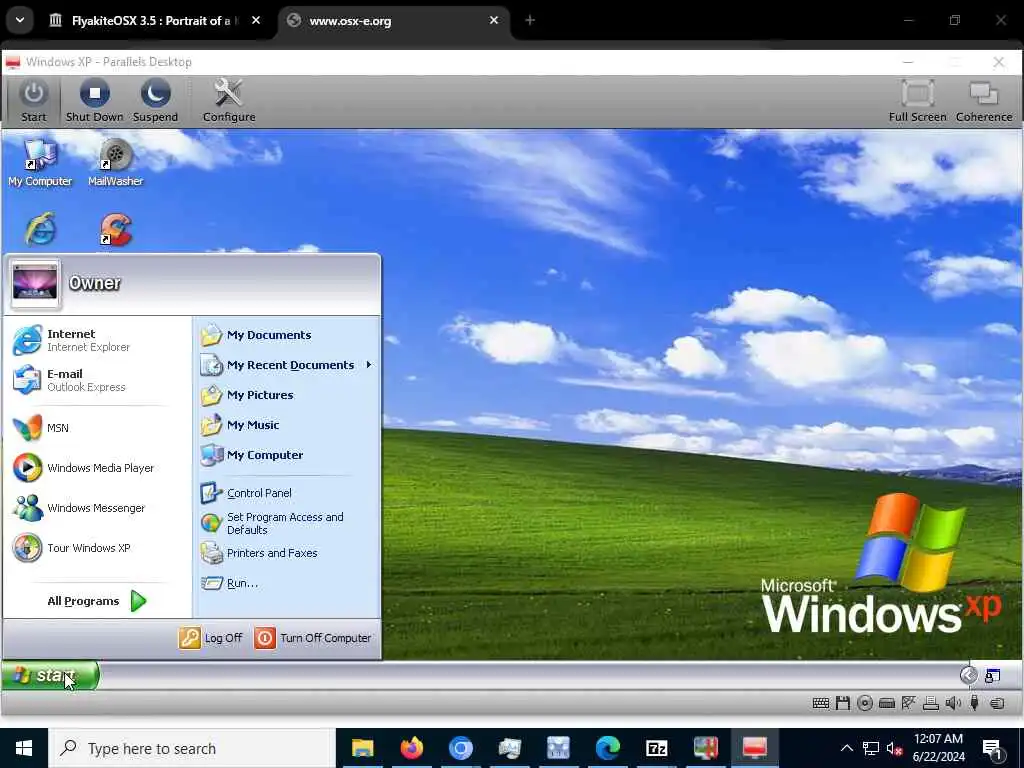Click the Log Off button
Screen dimensions: 1024x768
click(x=210, y=638)
